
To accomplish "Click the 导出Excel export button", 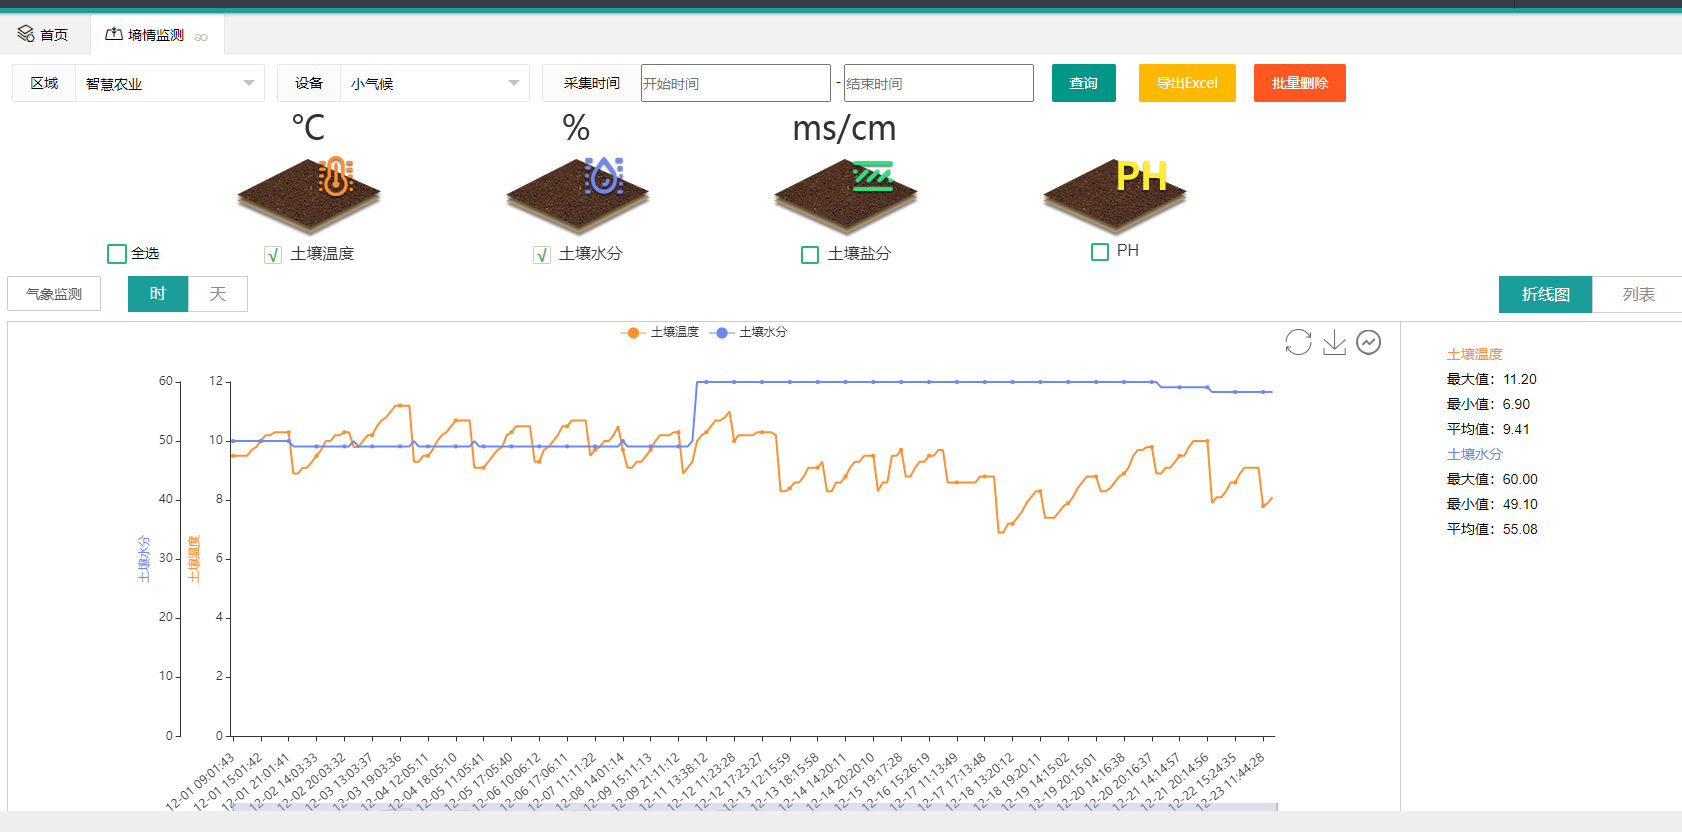I will pos(1187,83).
